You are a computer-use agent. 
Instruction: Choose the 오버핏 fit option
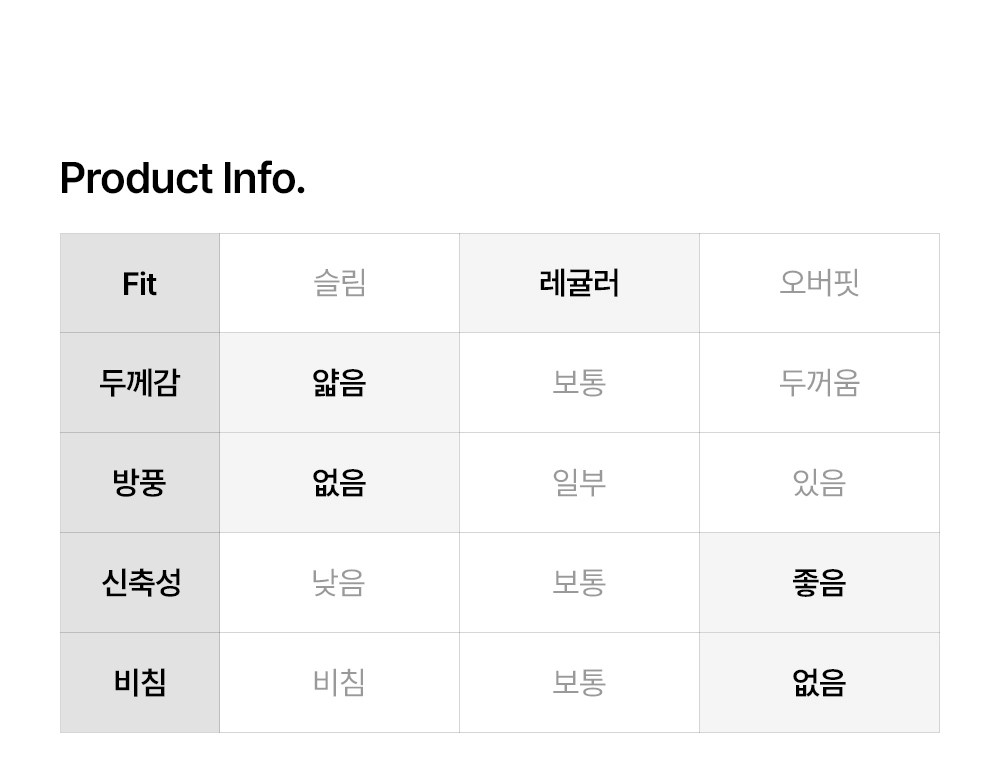point(819,283)
